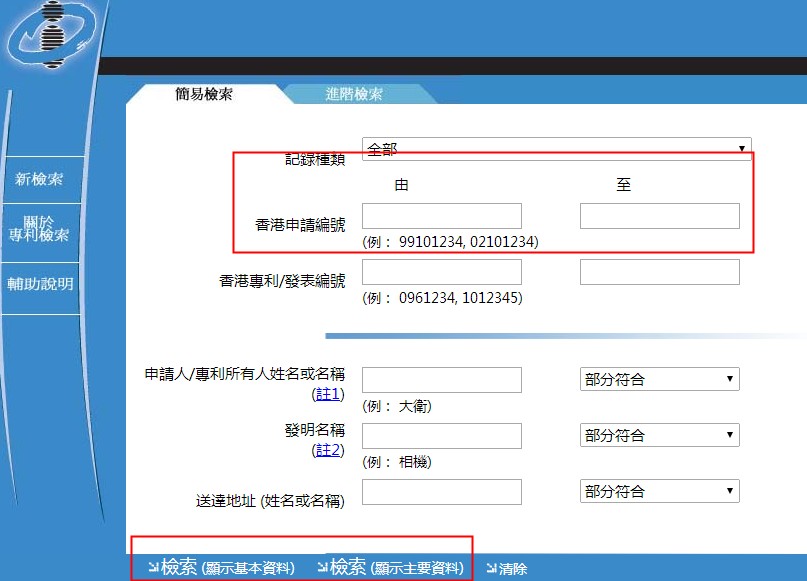
Task: Open the 部分符合 dropdown for 發明名稱
Action: (x=660, y=435)
